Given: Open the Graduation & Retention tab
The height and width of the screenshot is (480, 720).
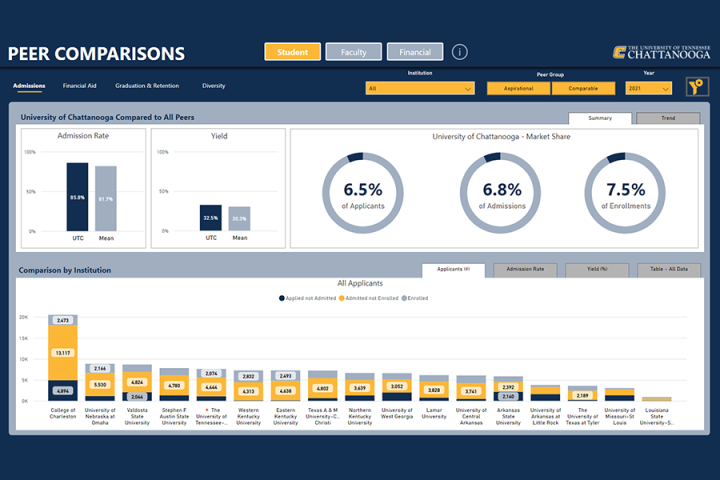Looking at the screenshot, I should (147, 86).
